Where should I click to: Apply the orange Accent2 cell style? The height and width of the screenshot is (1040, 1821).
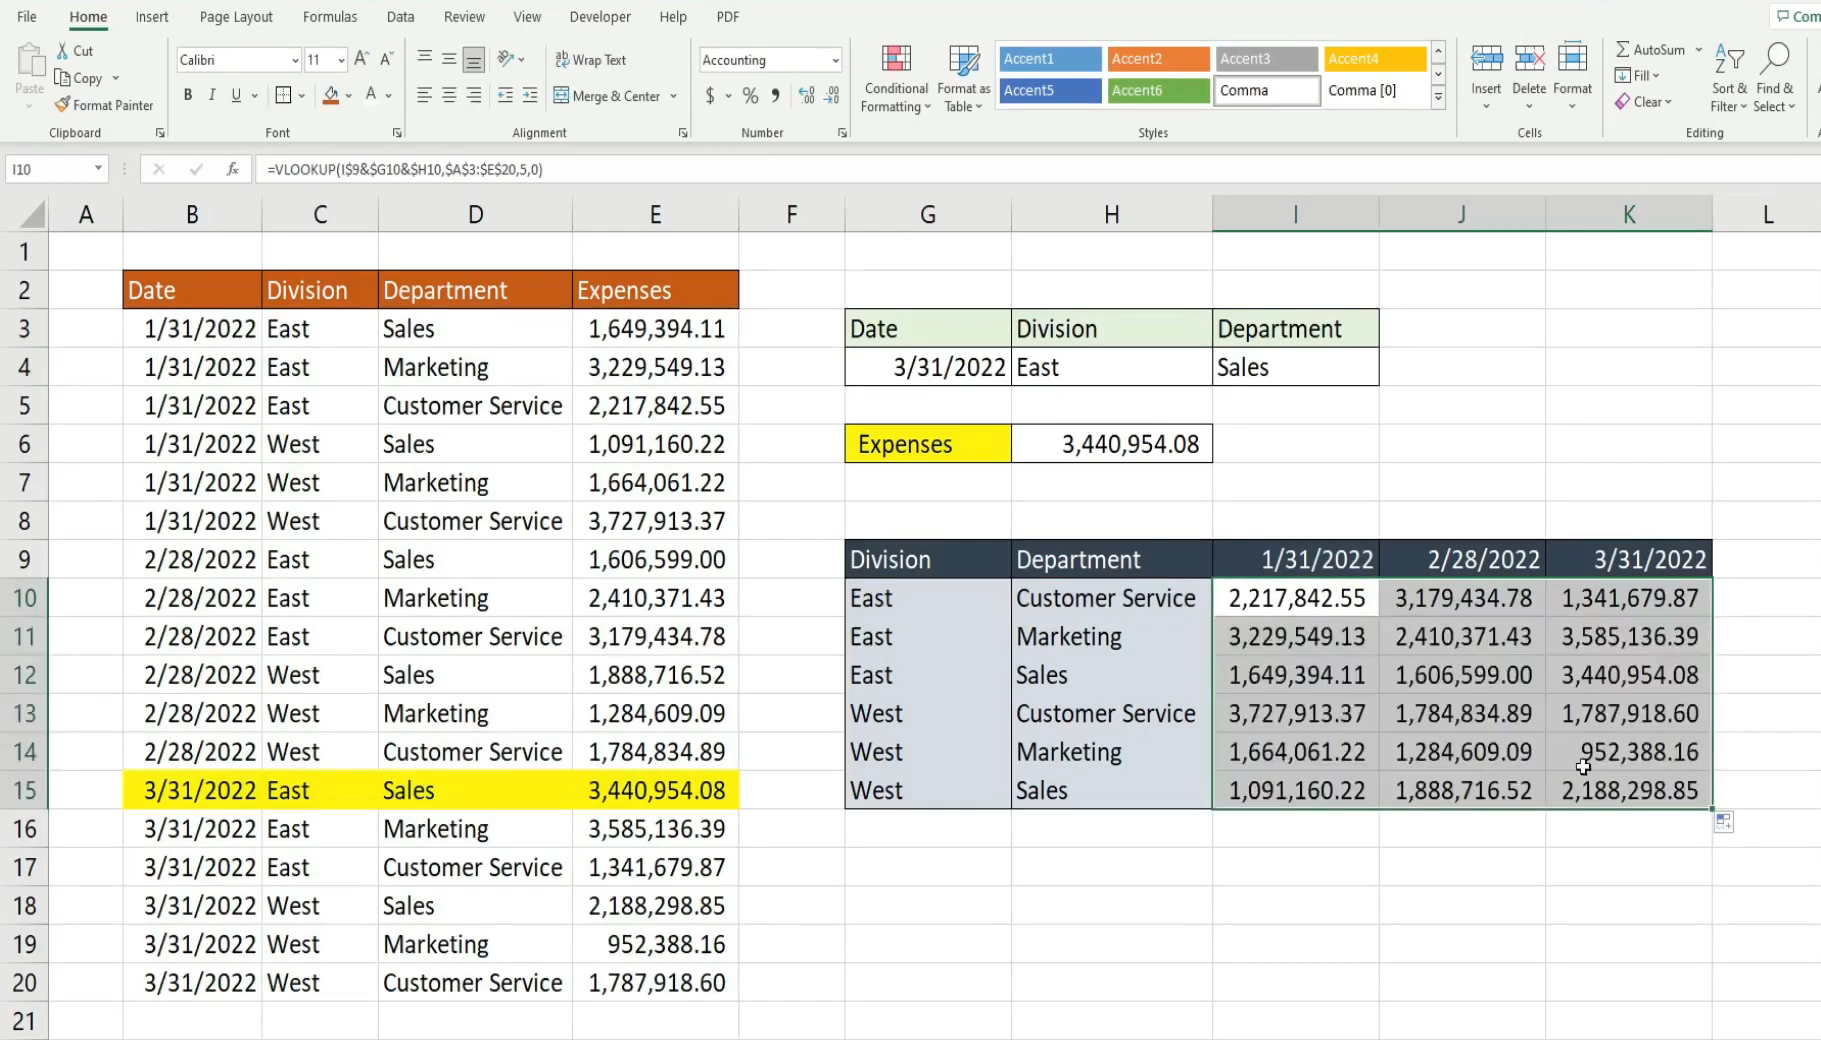(1158, 59)
